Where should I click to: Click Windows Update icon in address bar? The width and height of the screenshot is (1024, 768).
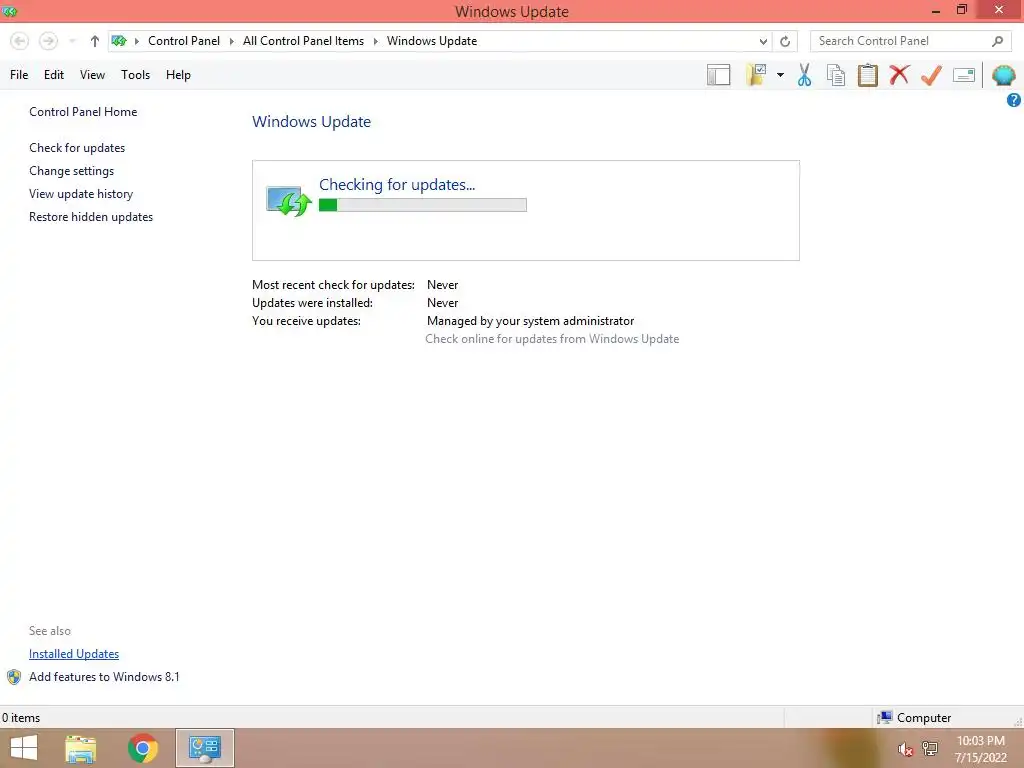119,41
